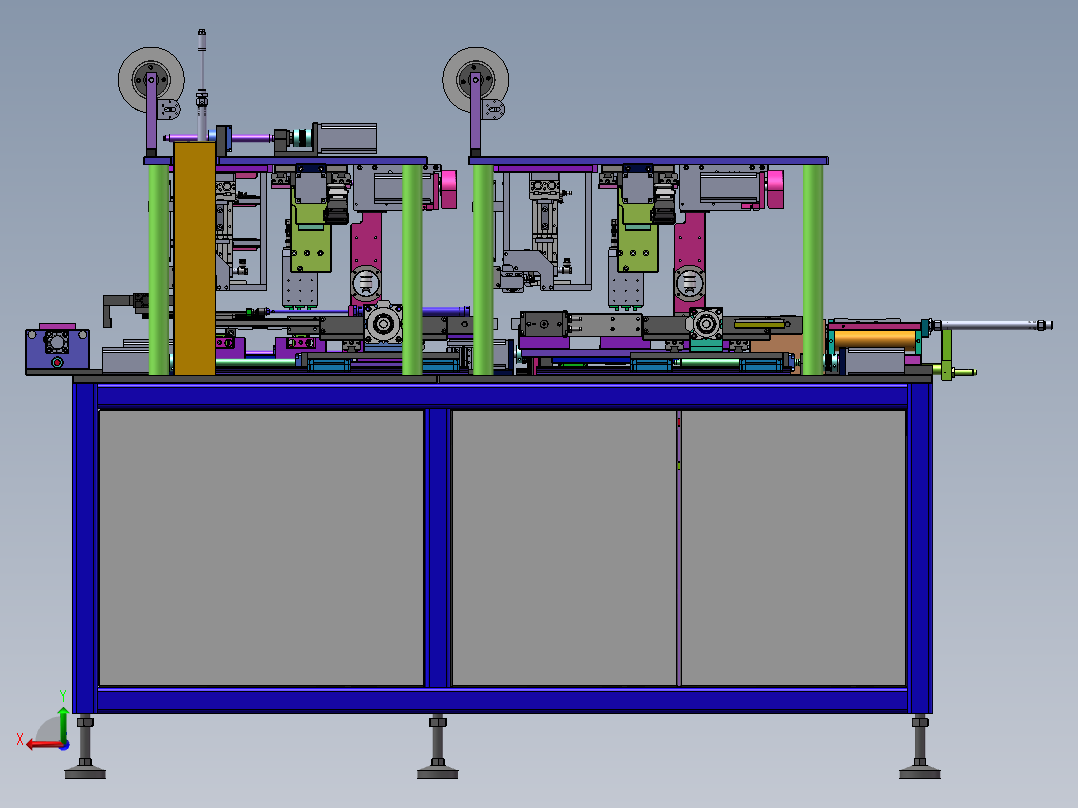The height and width of the screenshot is (808, 1078).
Task: Select the tall orange-brown vertical panel
Action: [x=195, y=259]
